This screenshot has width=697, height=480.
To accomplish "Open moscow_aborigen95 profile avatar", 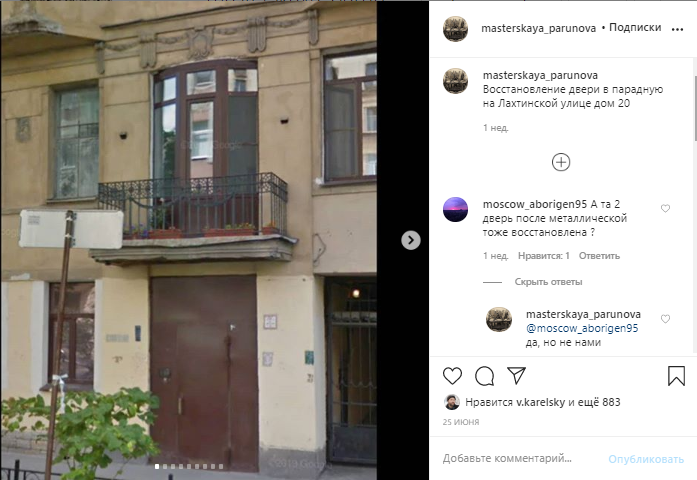I will click(456, 209).
